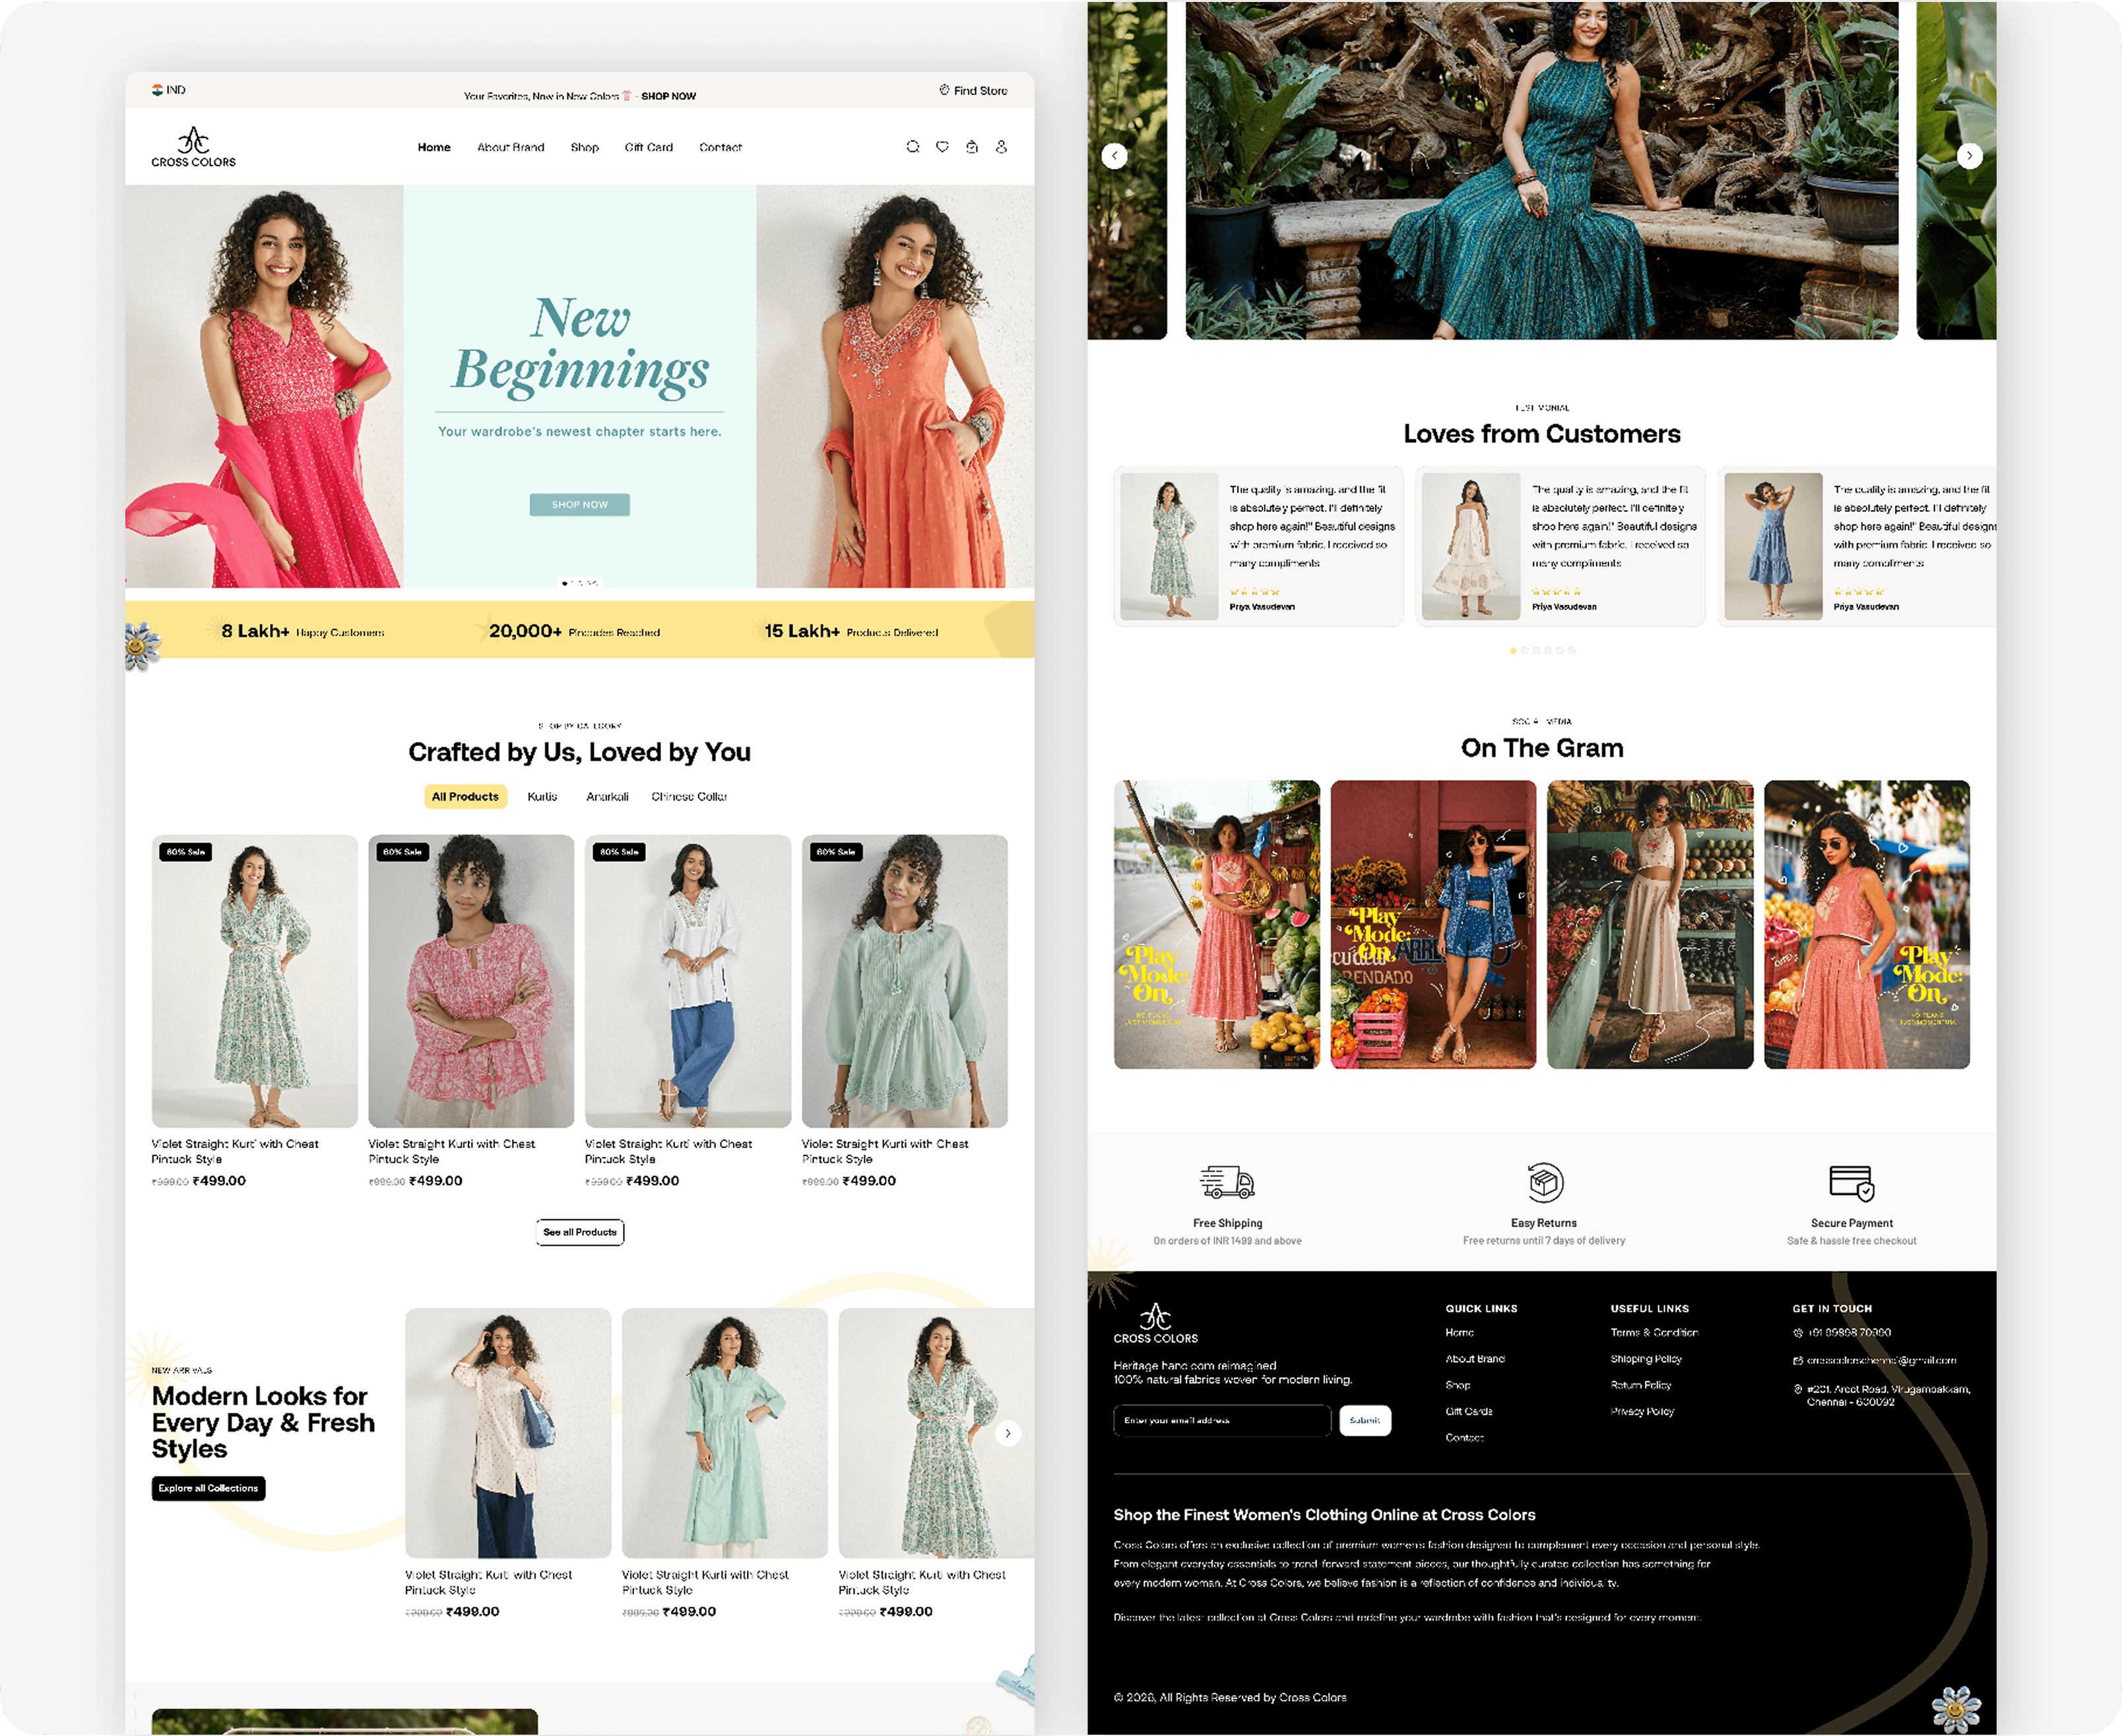Select the Kurtis filter tab
The width and height of the screenshot is (2122, 1736).
[542, 796]
